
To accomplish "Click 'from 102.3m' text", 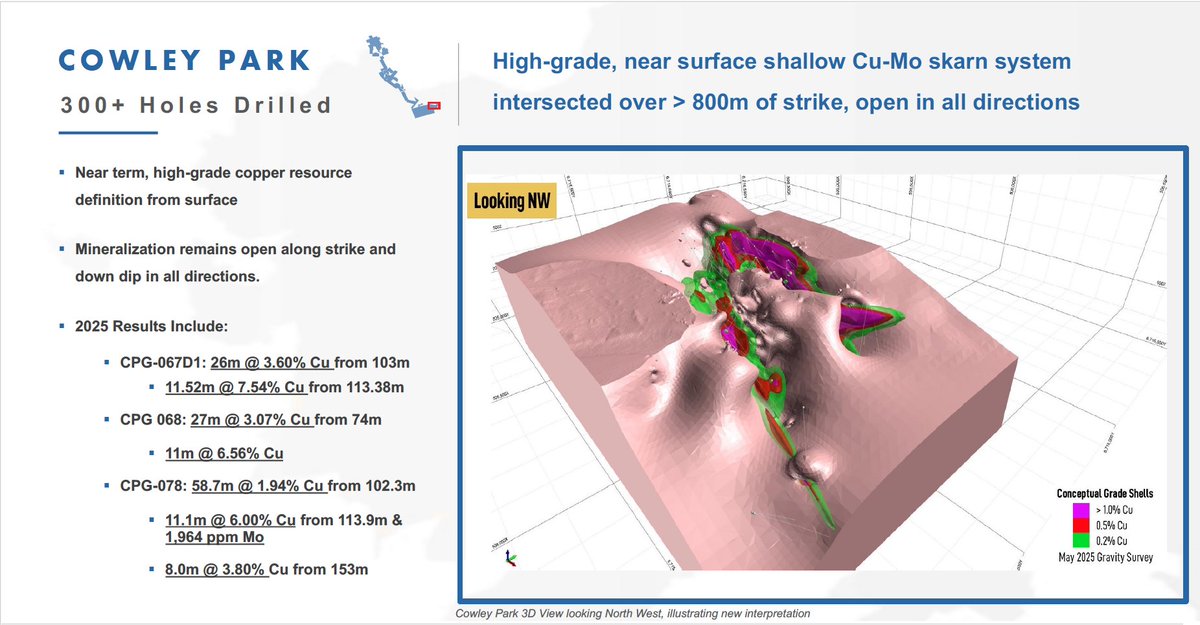I will click(x=371, y=487).
